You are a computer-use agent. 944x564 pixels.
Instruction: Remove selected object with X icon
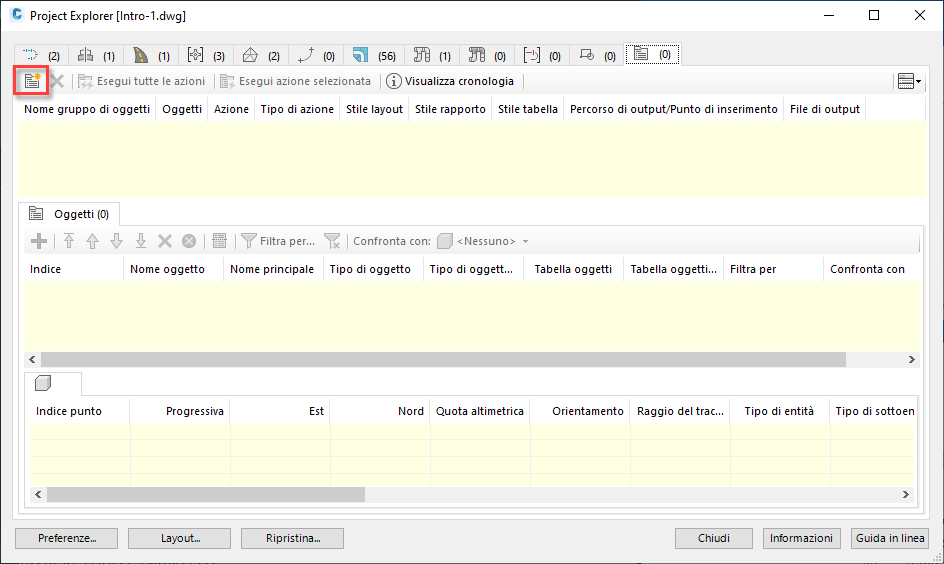coord(164,241)
